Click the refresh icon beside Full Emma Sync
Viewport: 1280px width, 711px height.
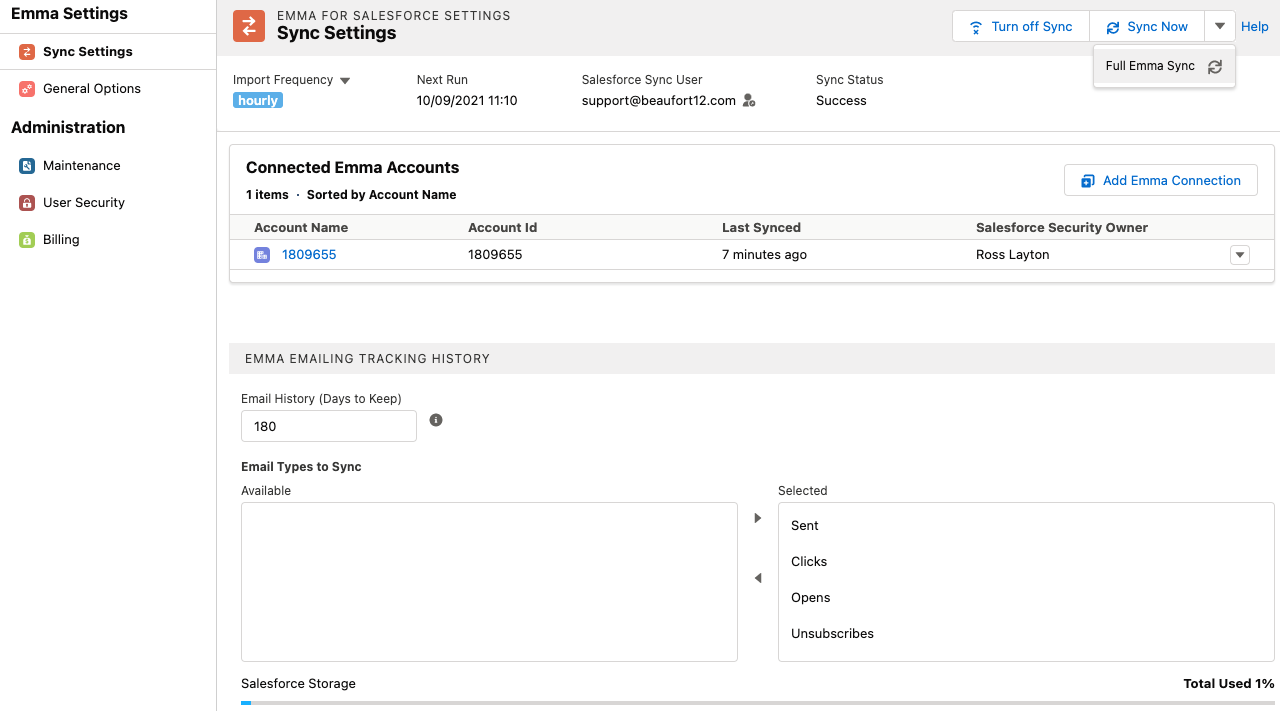(x=1215, y=67)
